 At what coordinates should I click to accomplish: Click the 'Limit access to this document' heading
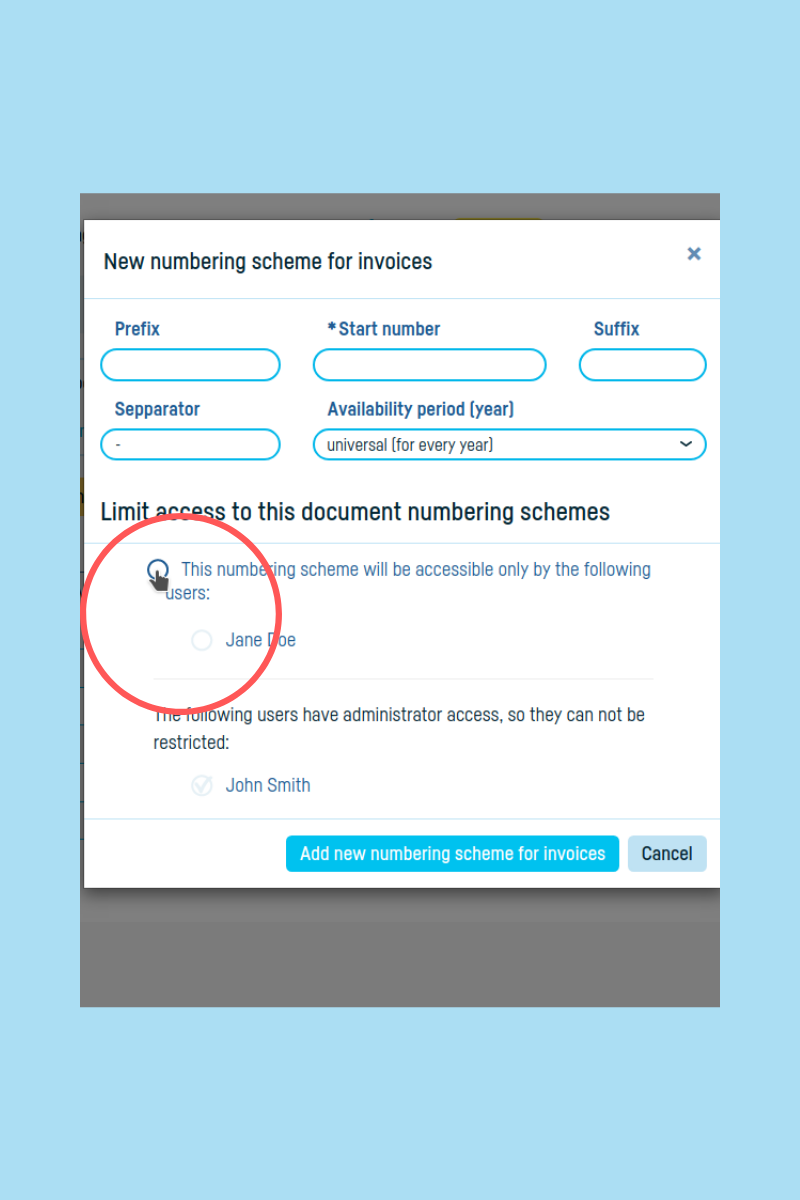click(x=355, y=512)
